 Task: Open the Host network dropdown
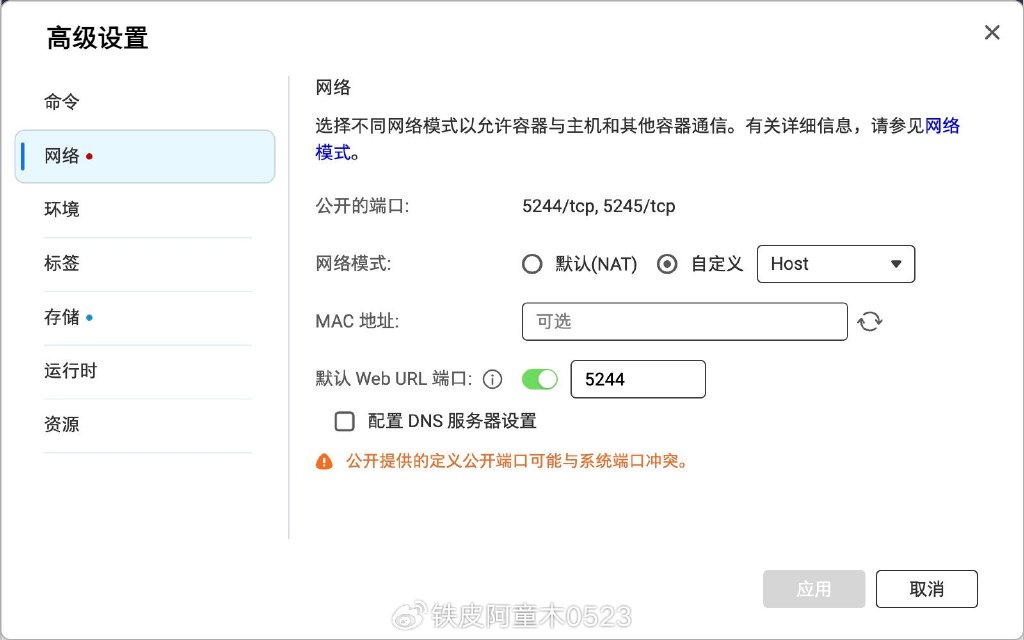836,263
